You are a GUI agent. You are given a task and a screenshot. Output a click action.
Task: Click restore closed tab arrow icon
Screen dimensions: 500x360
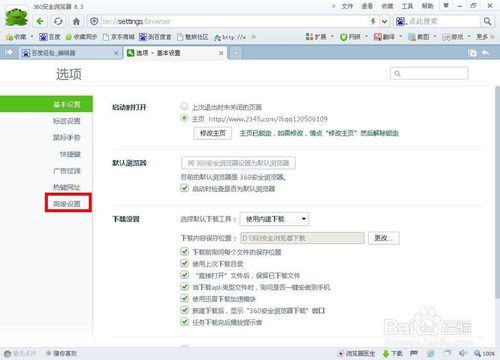tap(486, 53)
